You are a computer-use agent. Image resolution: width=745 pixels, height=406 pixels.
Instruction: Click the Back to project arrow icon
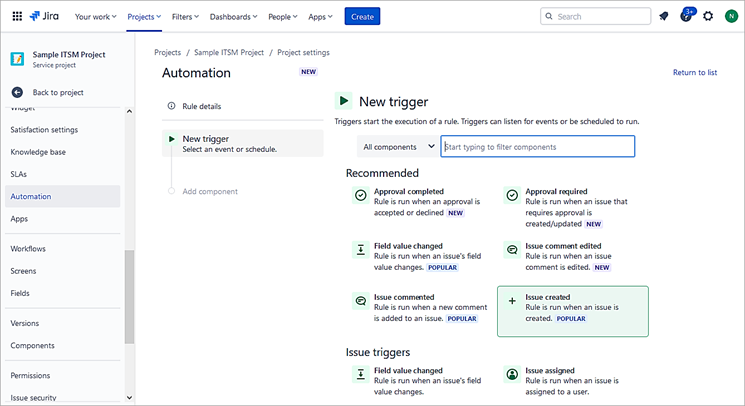point(17,92)
